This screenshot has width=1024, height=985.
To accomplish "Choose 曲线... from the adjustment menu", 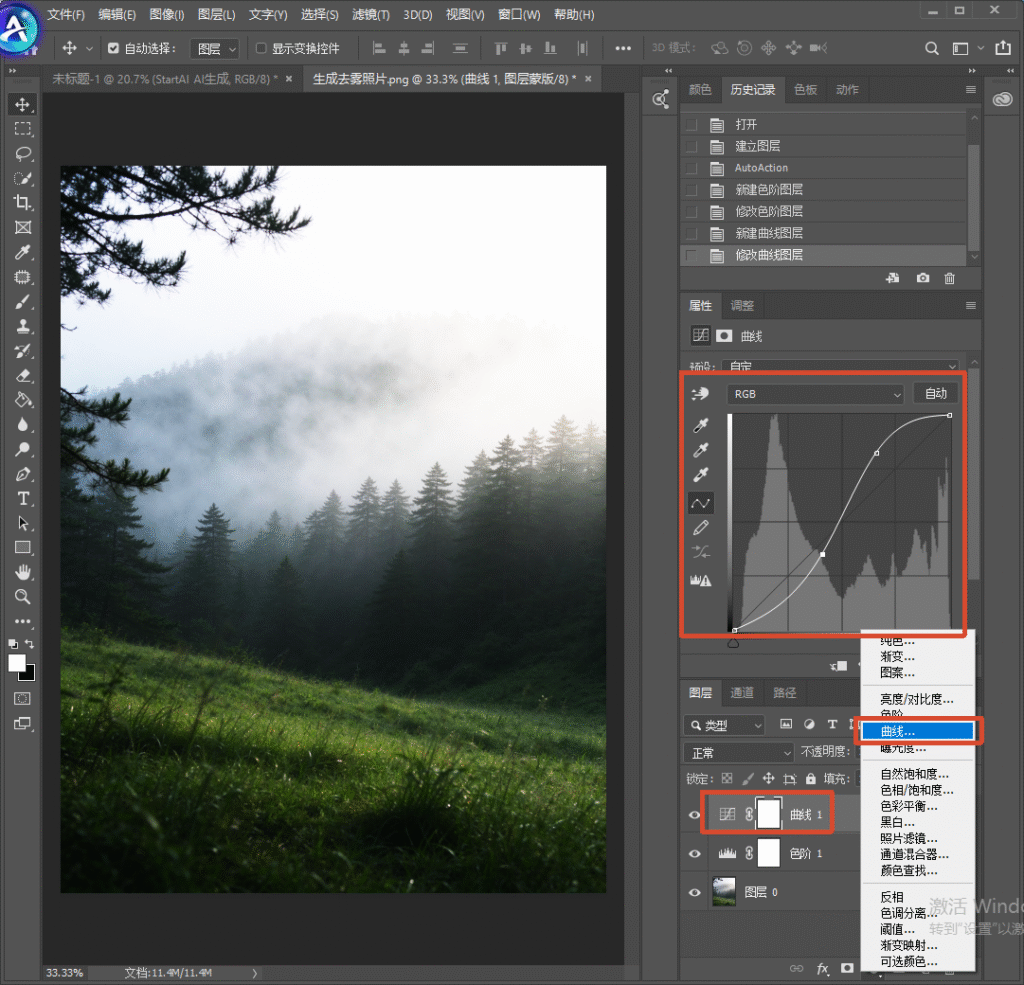I will pyautogui.click(x=918, y=732).
